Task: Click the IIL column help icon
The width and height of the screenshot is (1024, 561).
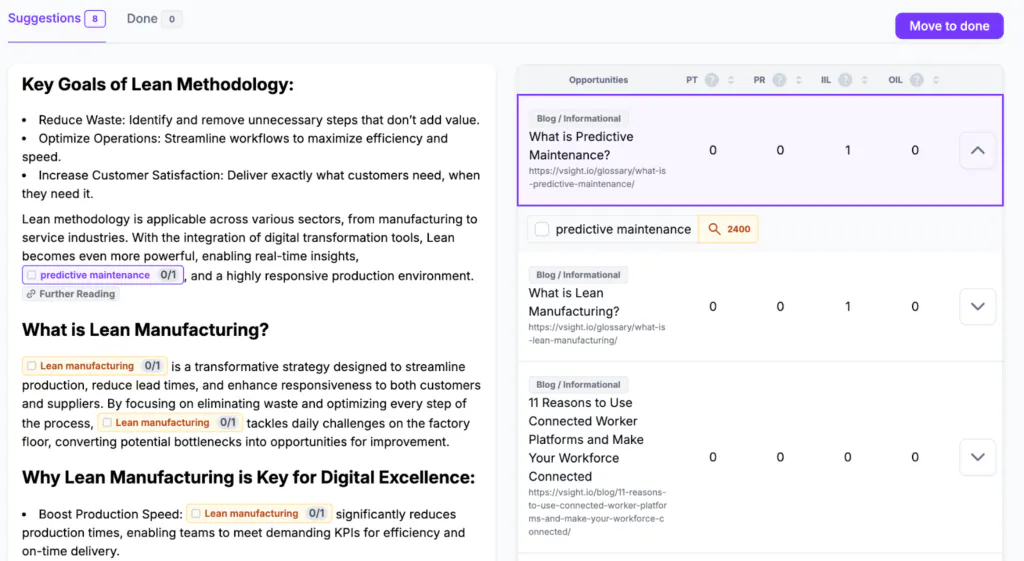Action: pos(845,80)
